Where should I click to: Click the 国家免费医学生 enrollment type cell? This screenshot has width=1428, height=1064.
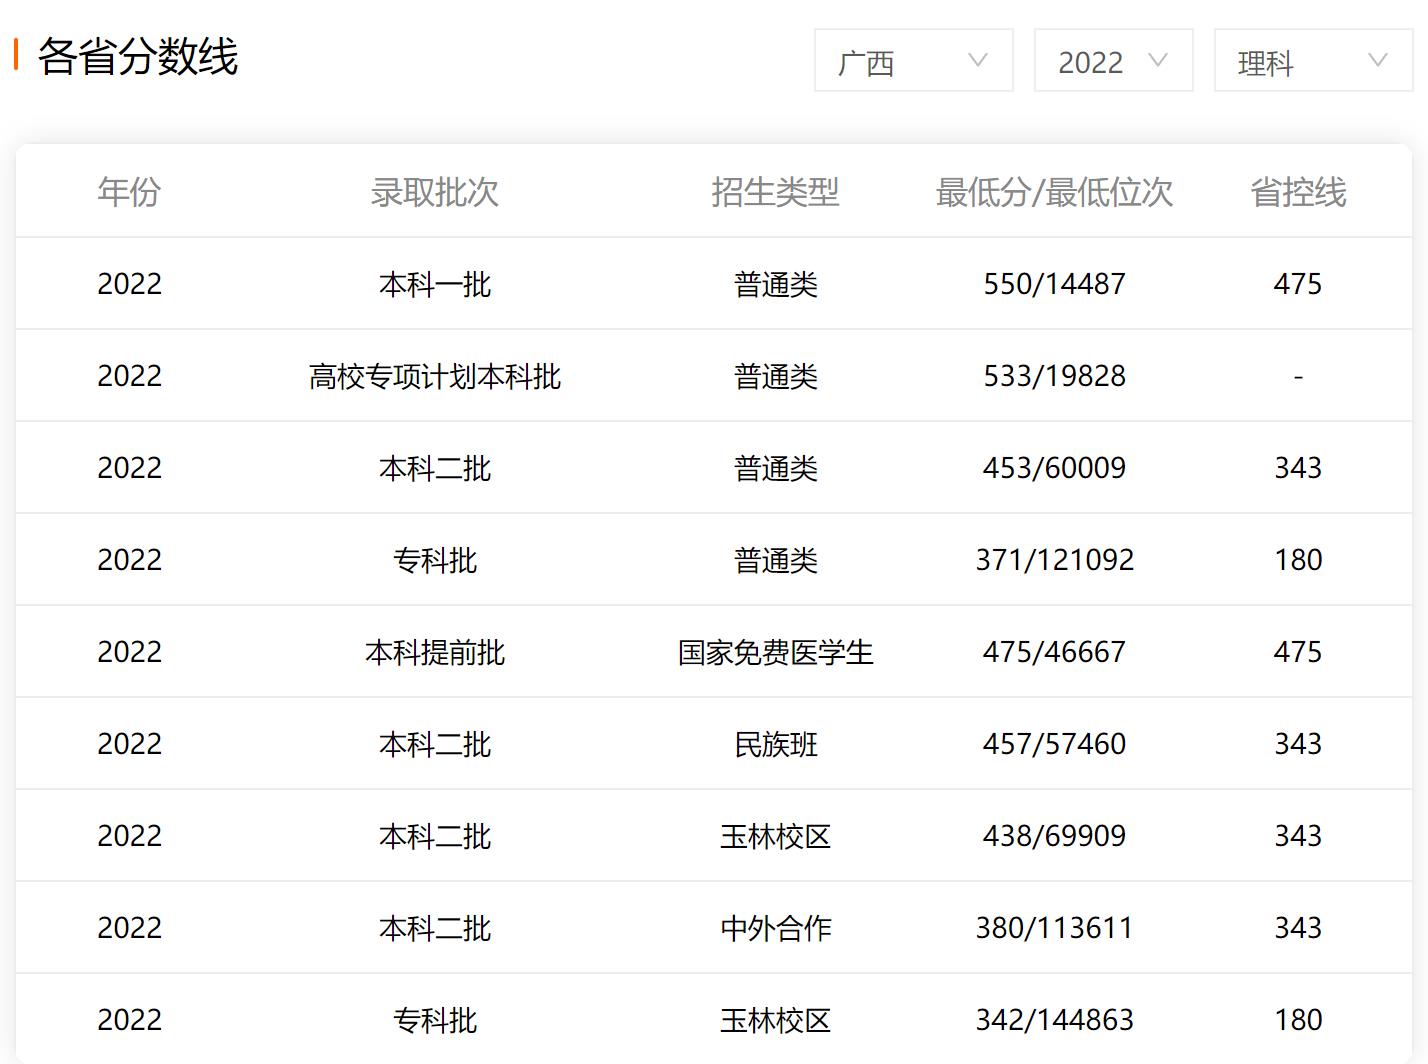tap(775, 652)
